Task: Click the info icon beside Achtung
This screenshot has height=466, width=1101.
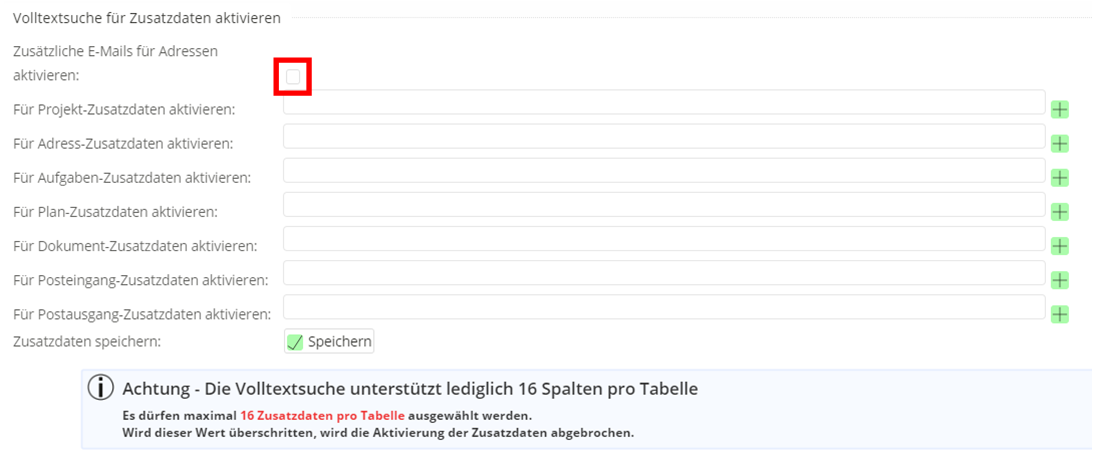Action: (x=102, y=388)
